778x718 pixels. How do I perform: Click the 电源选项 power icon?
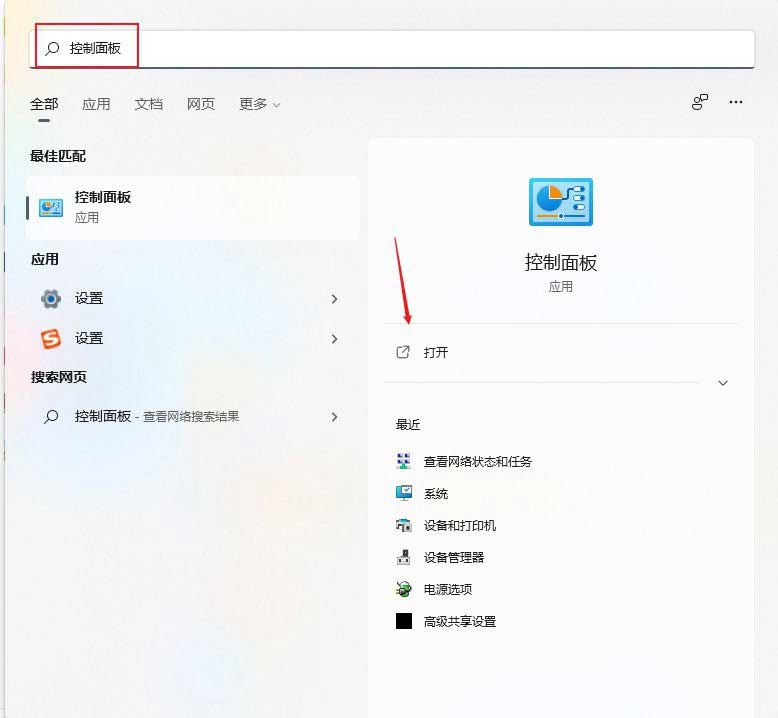tap(403, 589)
